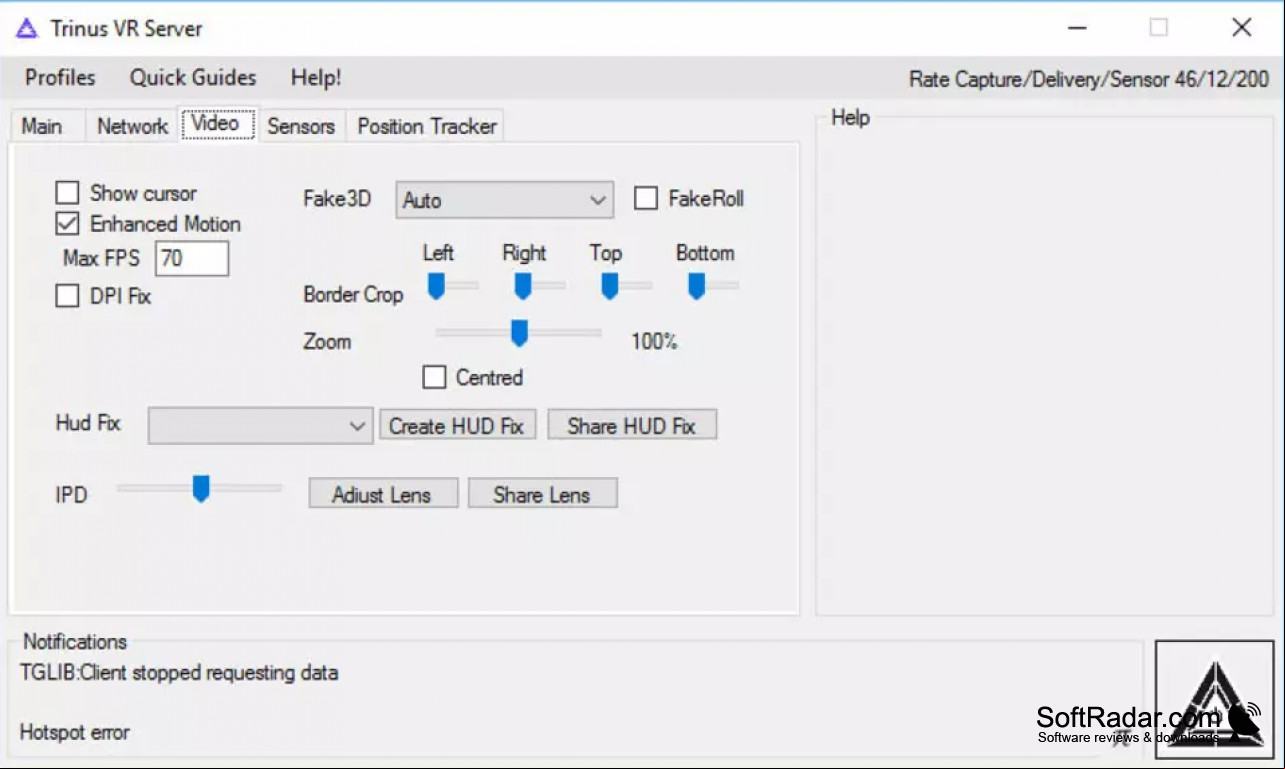
Task: Minimize the Trinus VR Server window
Action: (x=1076, y=28)
